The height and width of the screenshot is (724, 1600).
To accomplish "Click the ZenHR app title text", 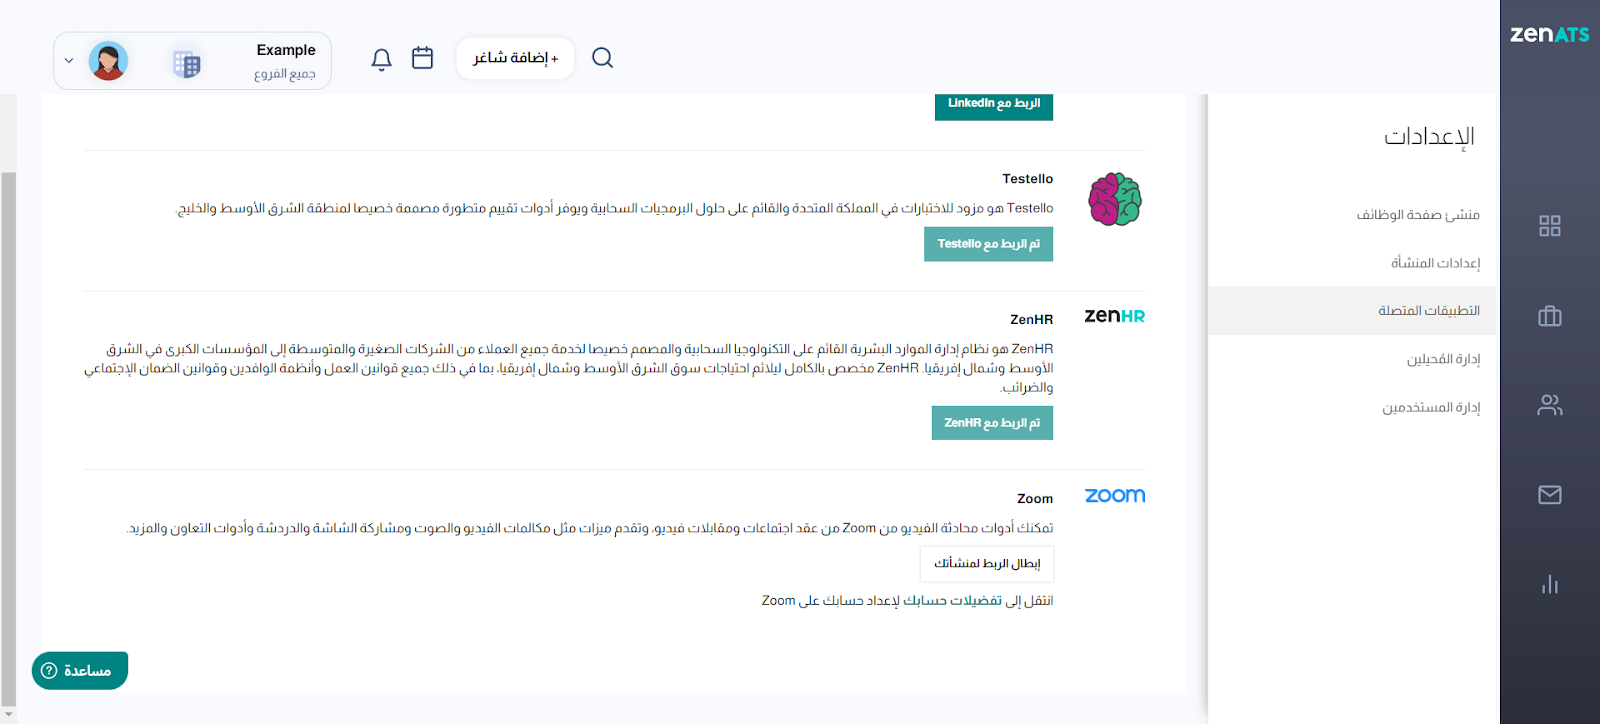I will click(1031, 320).
